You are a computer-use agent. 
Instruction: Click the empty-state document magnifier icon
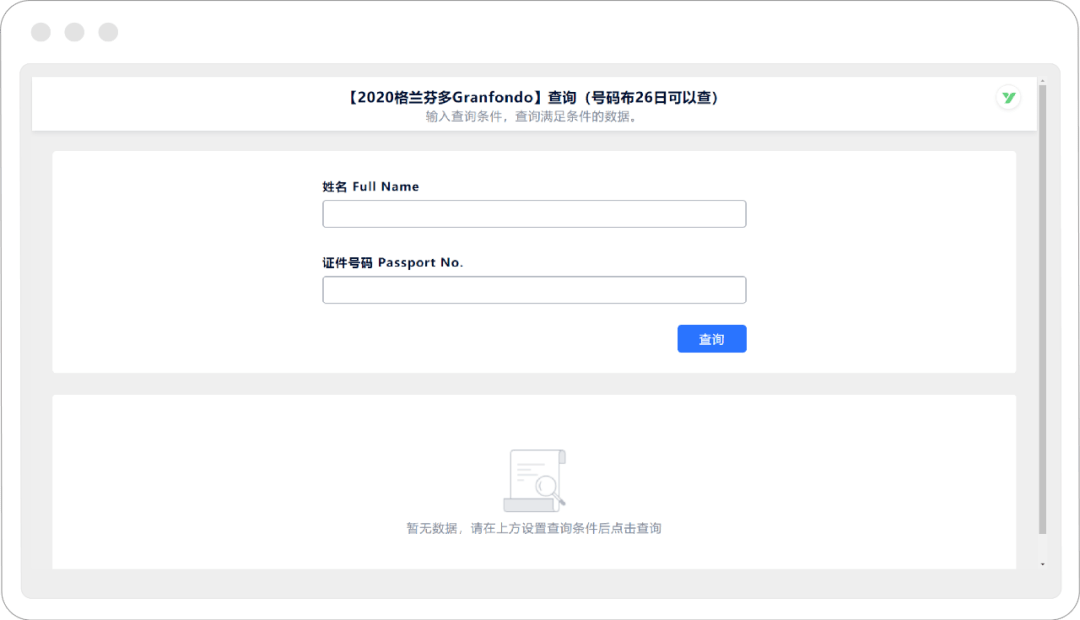click(534, 480)
